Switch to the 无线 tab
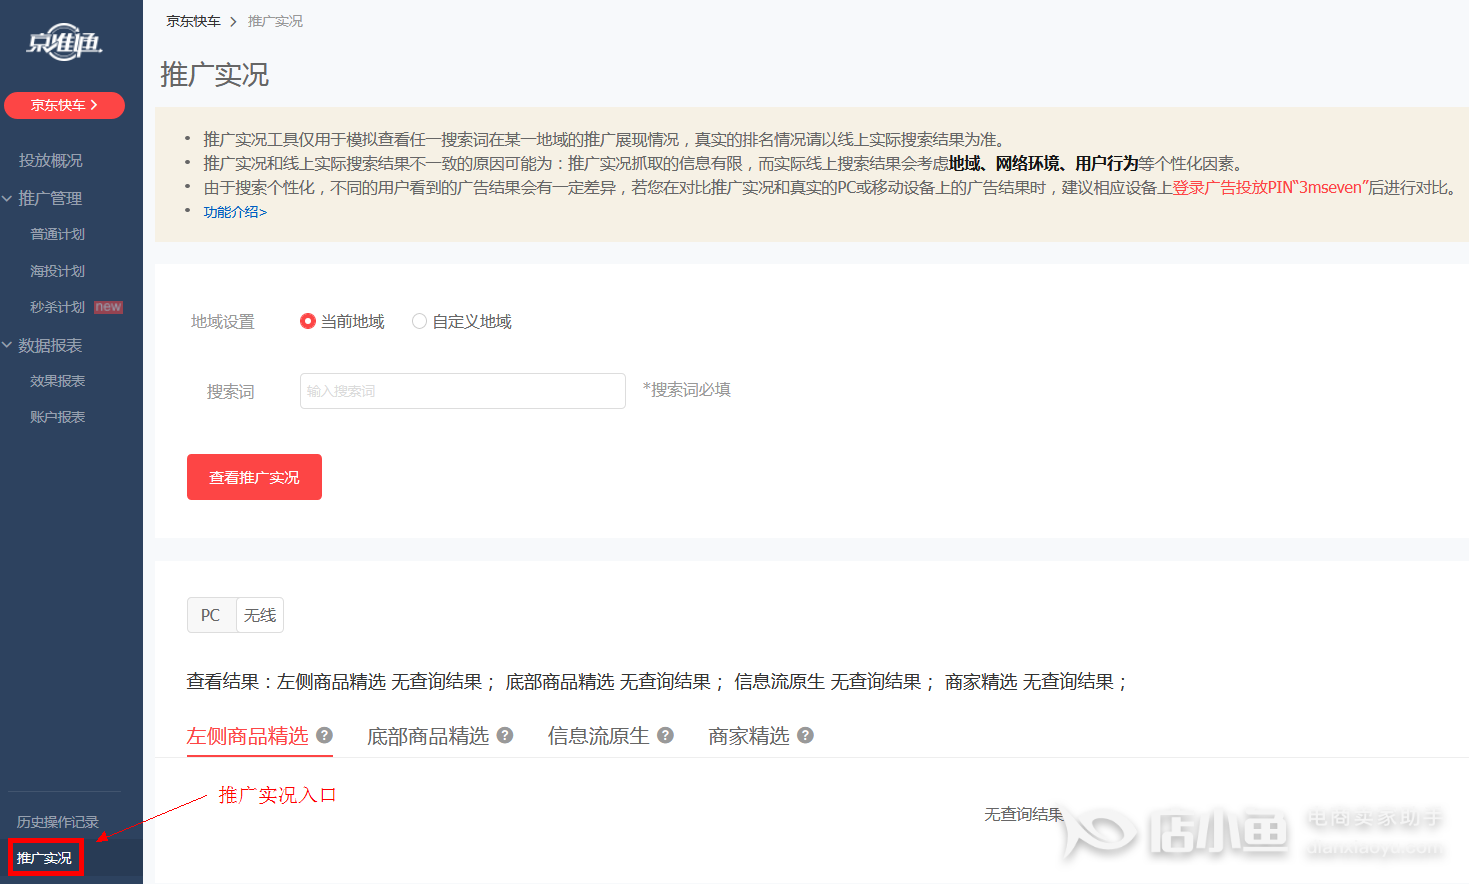 pyautogui.click(x=260, y=615)
